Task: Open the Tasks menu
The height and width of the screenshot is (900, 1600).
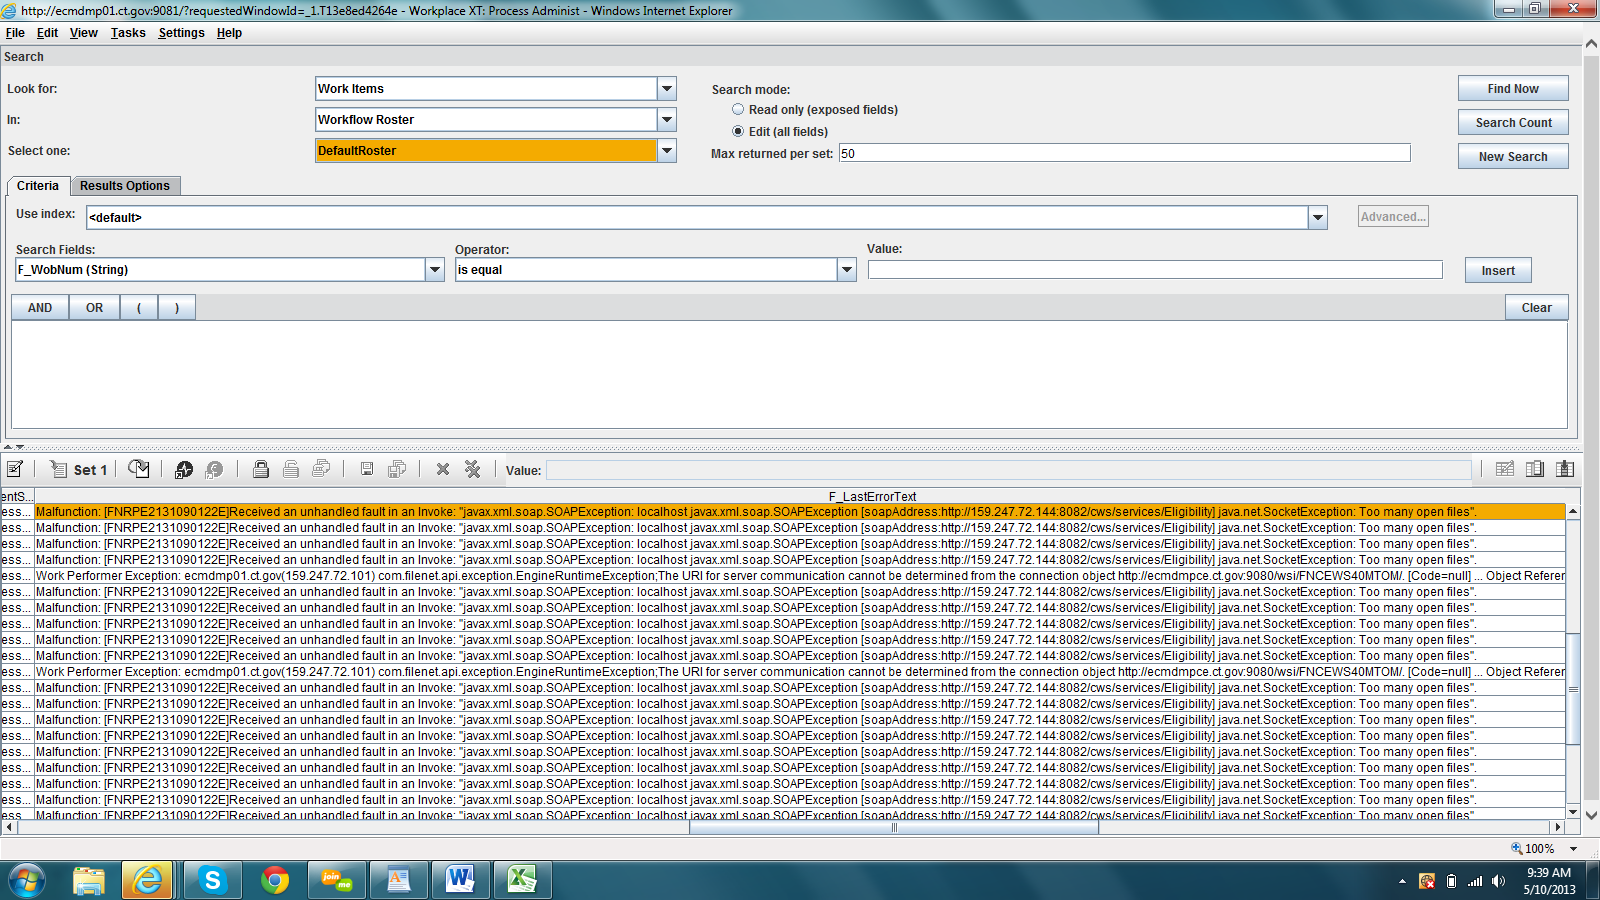Action: point(128,32)
